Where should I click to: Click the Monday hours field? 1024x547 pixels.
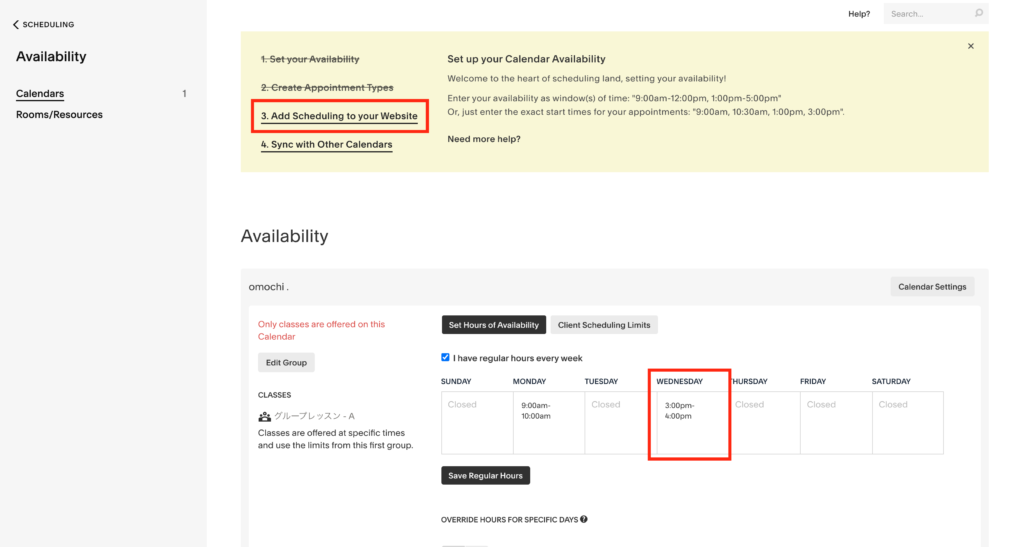coord(549,422)
